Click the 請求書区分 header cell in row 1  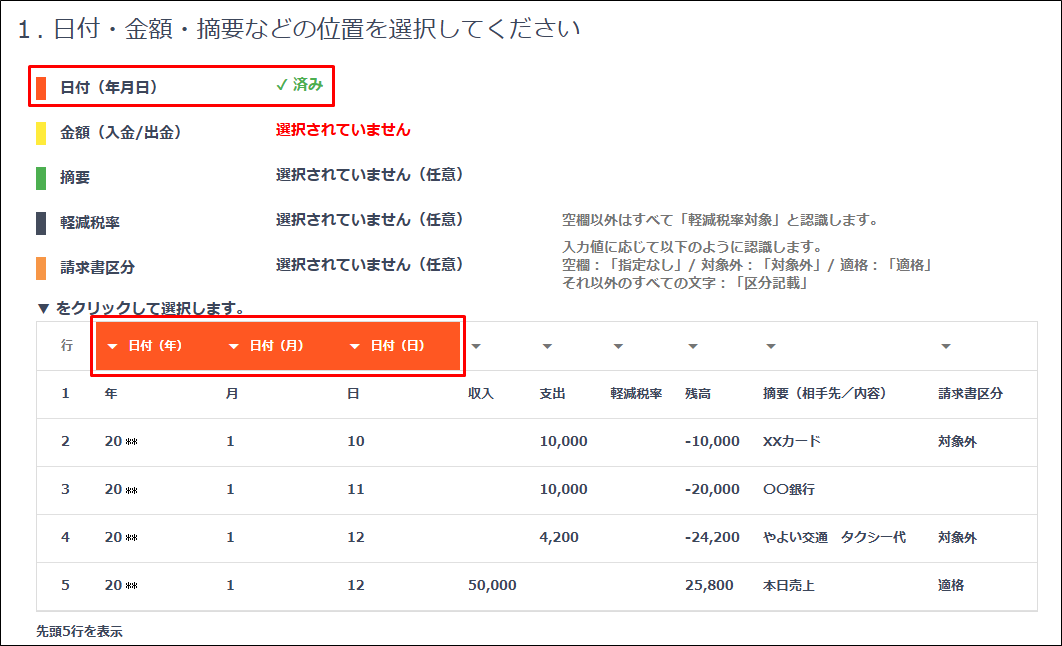[x=971, y=393]
